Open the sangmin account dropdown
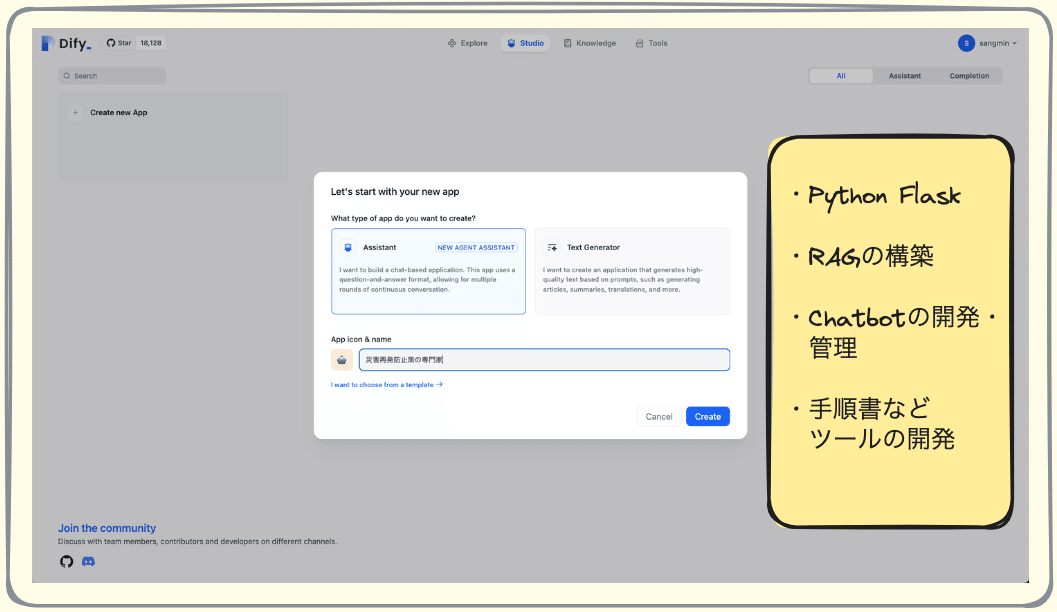Image resolution: width=1057 pixels, height=612 pixels. [986, 43]
